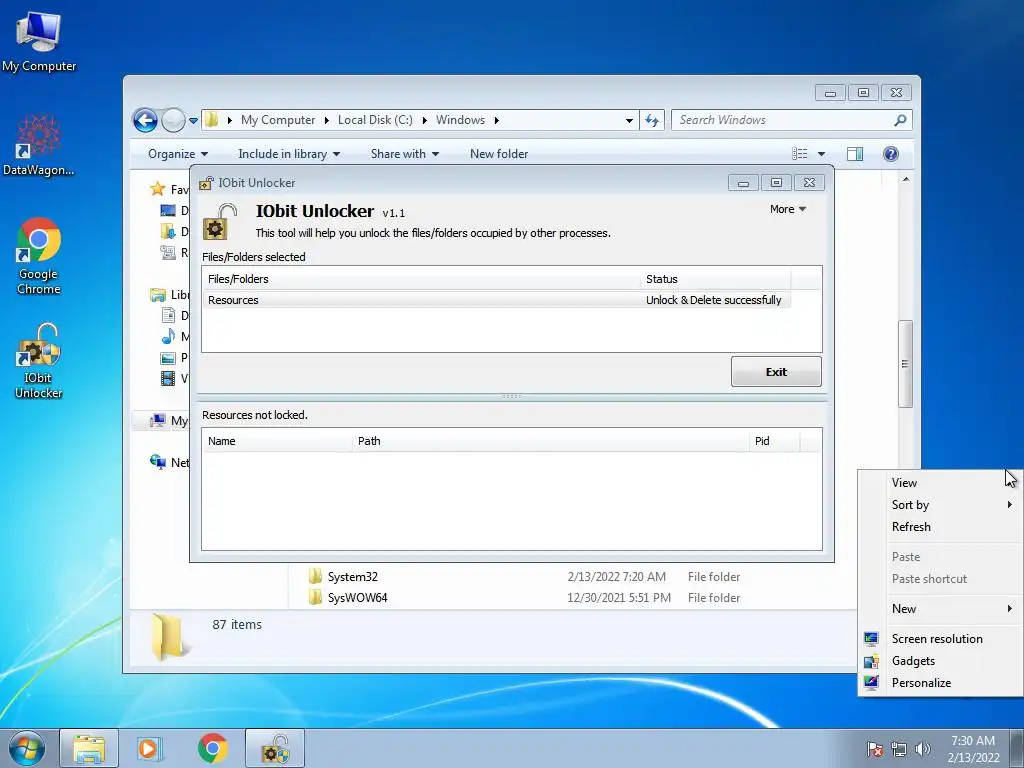Screen dimensions: 1024x768
Task: Open IObit Unlocker desktop shortcut
Action: click(x=39, y=360)
